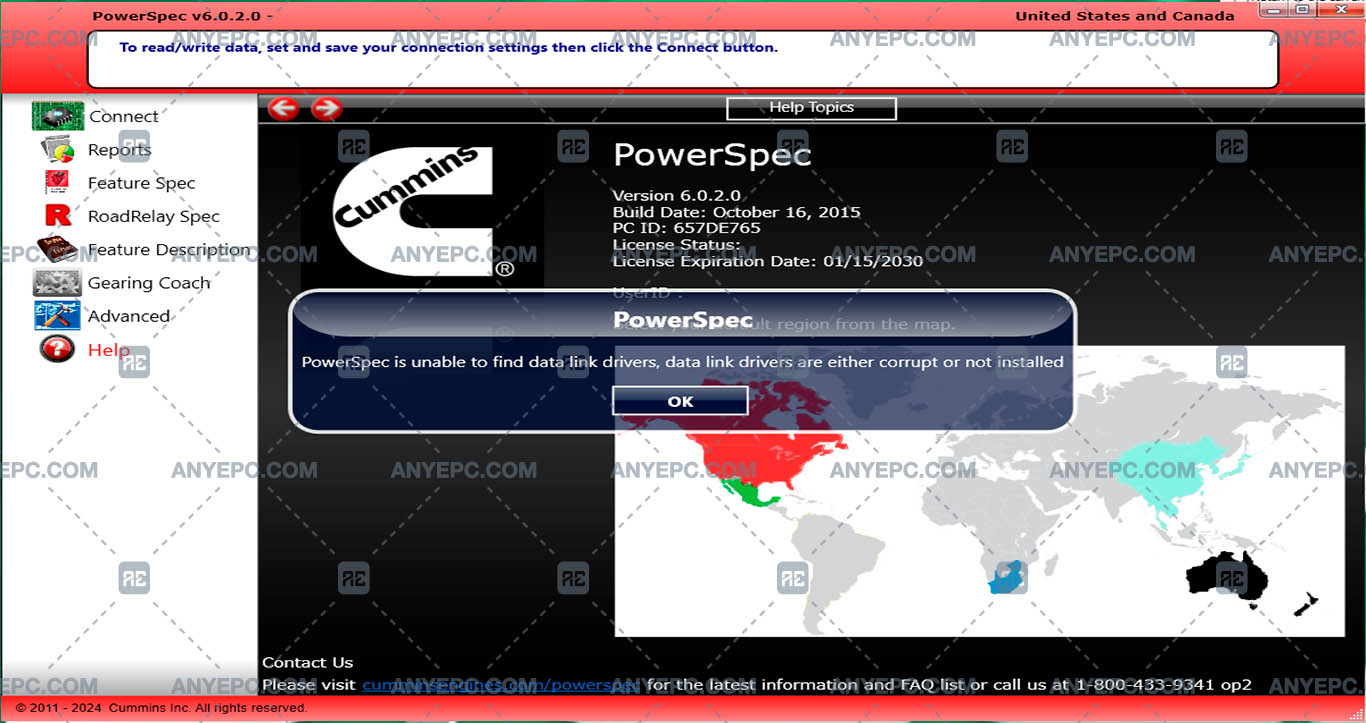Screen dimensions: 1366x723
Task: Open the Connect sidebar icon
Action: (58, 116)
